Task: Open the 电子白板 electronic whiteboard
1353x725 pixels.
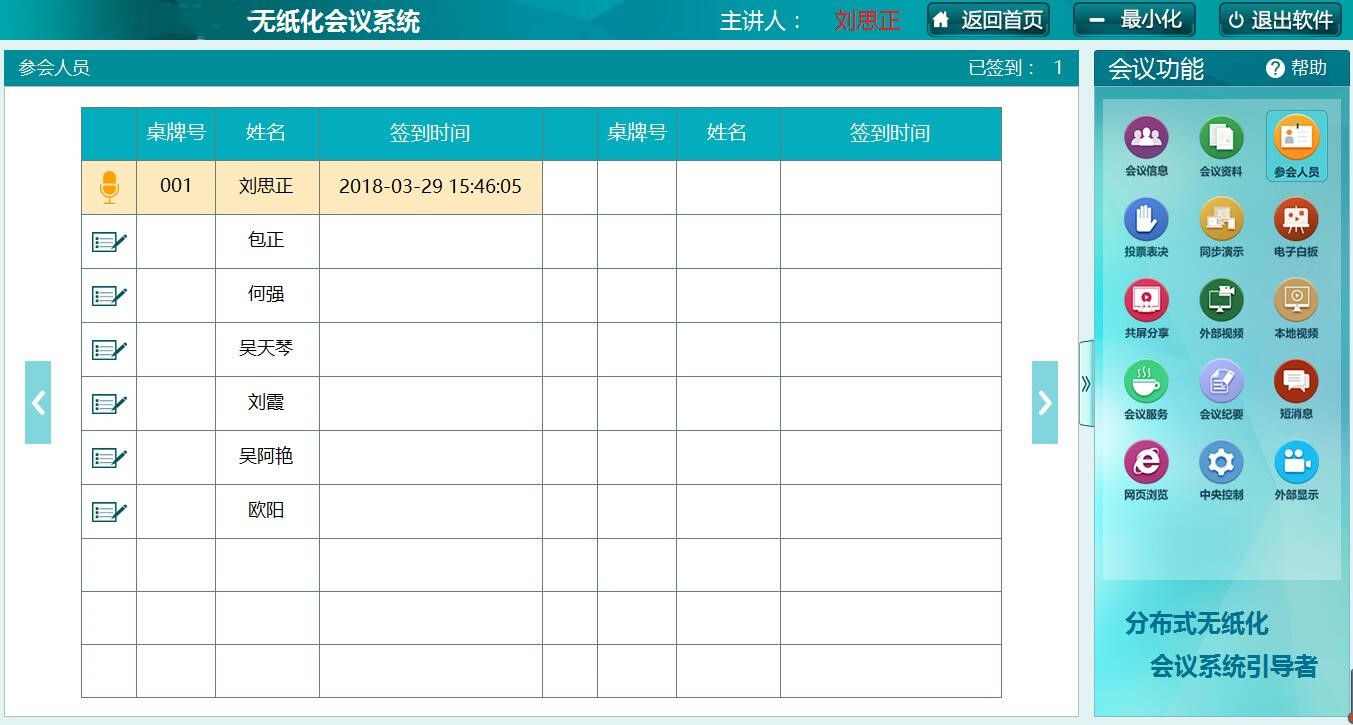Action: tap(1296, 221)
